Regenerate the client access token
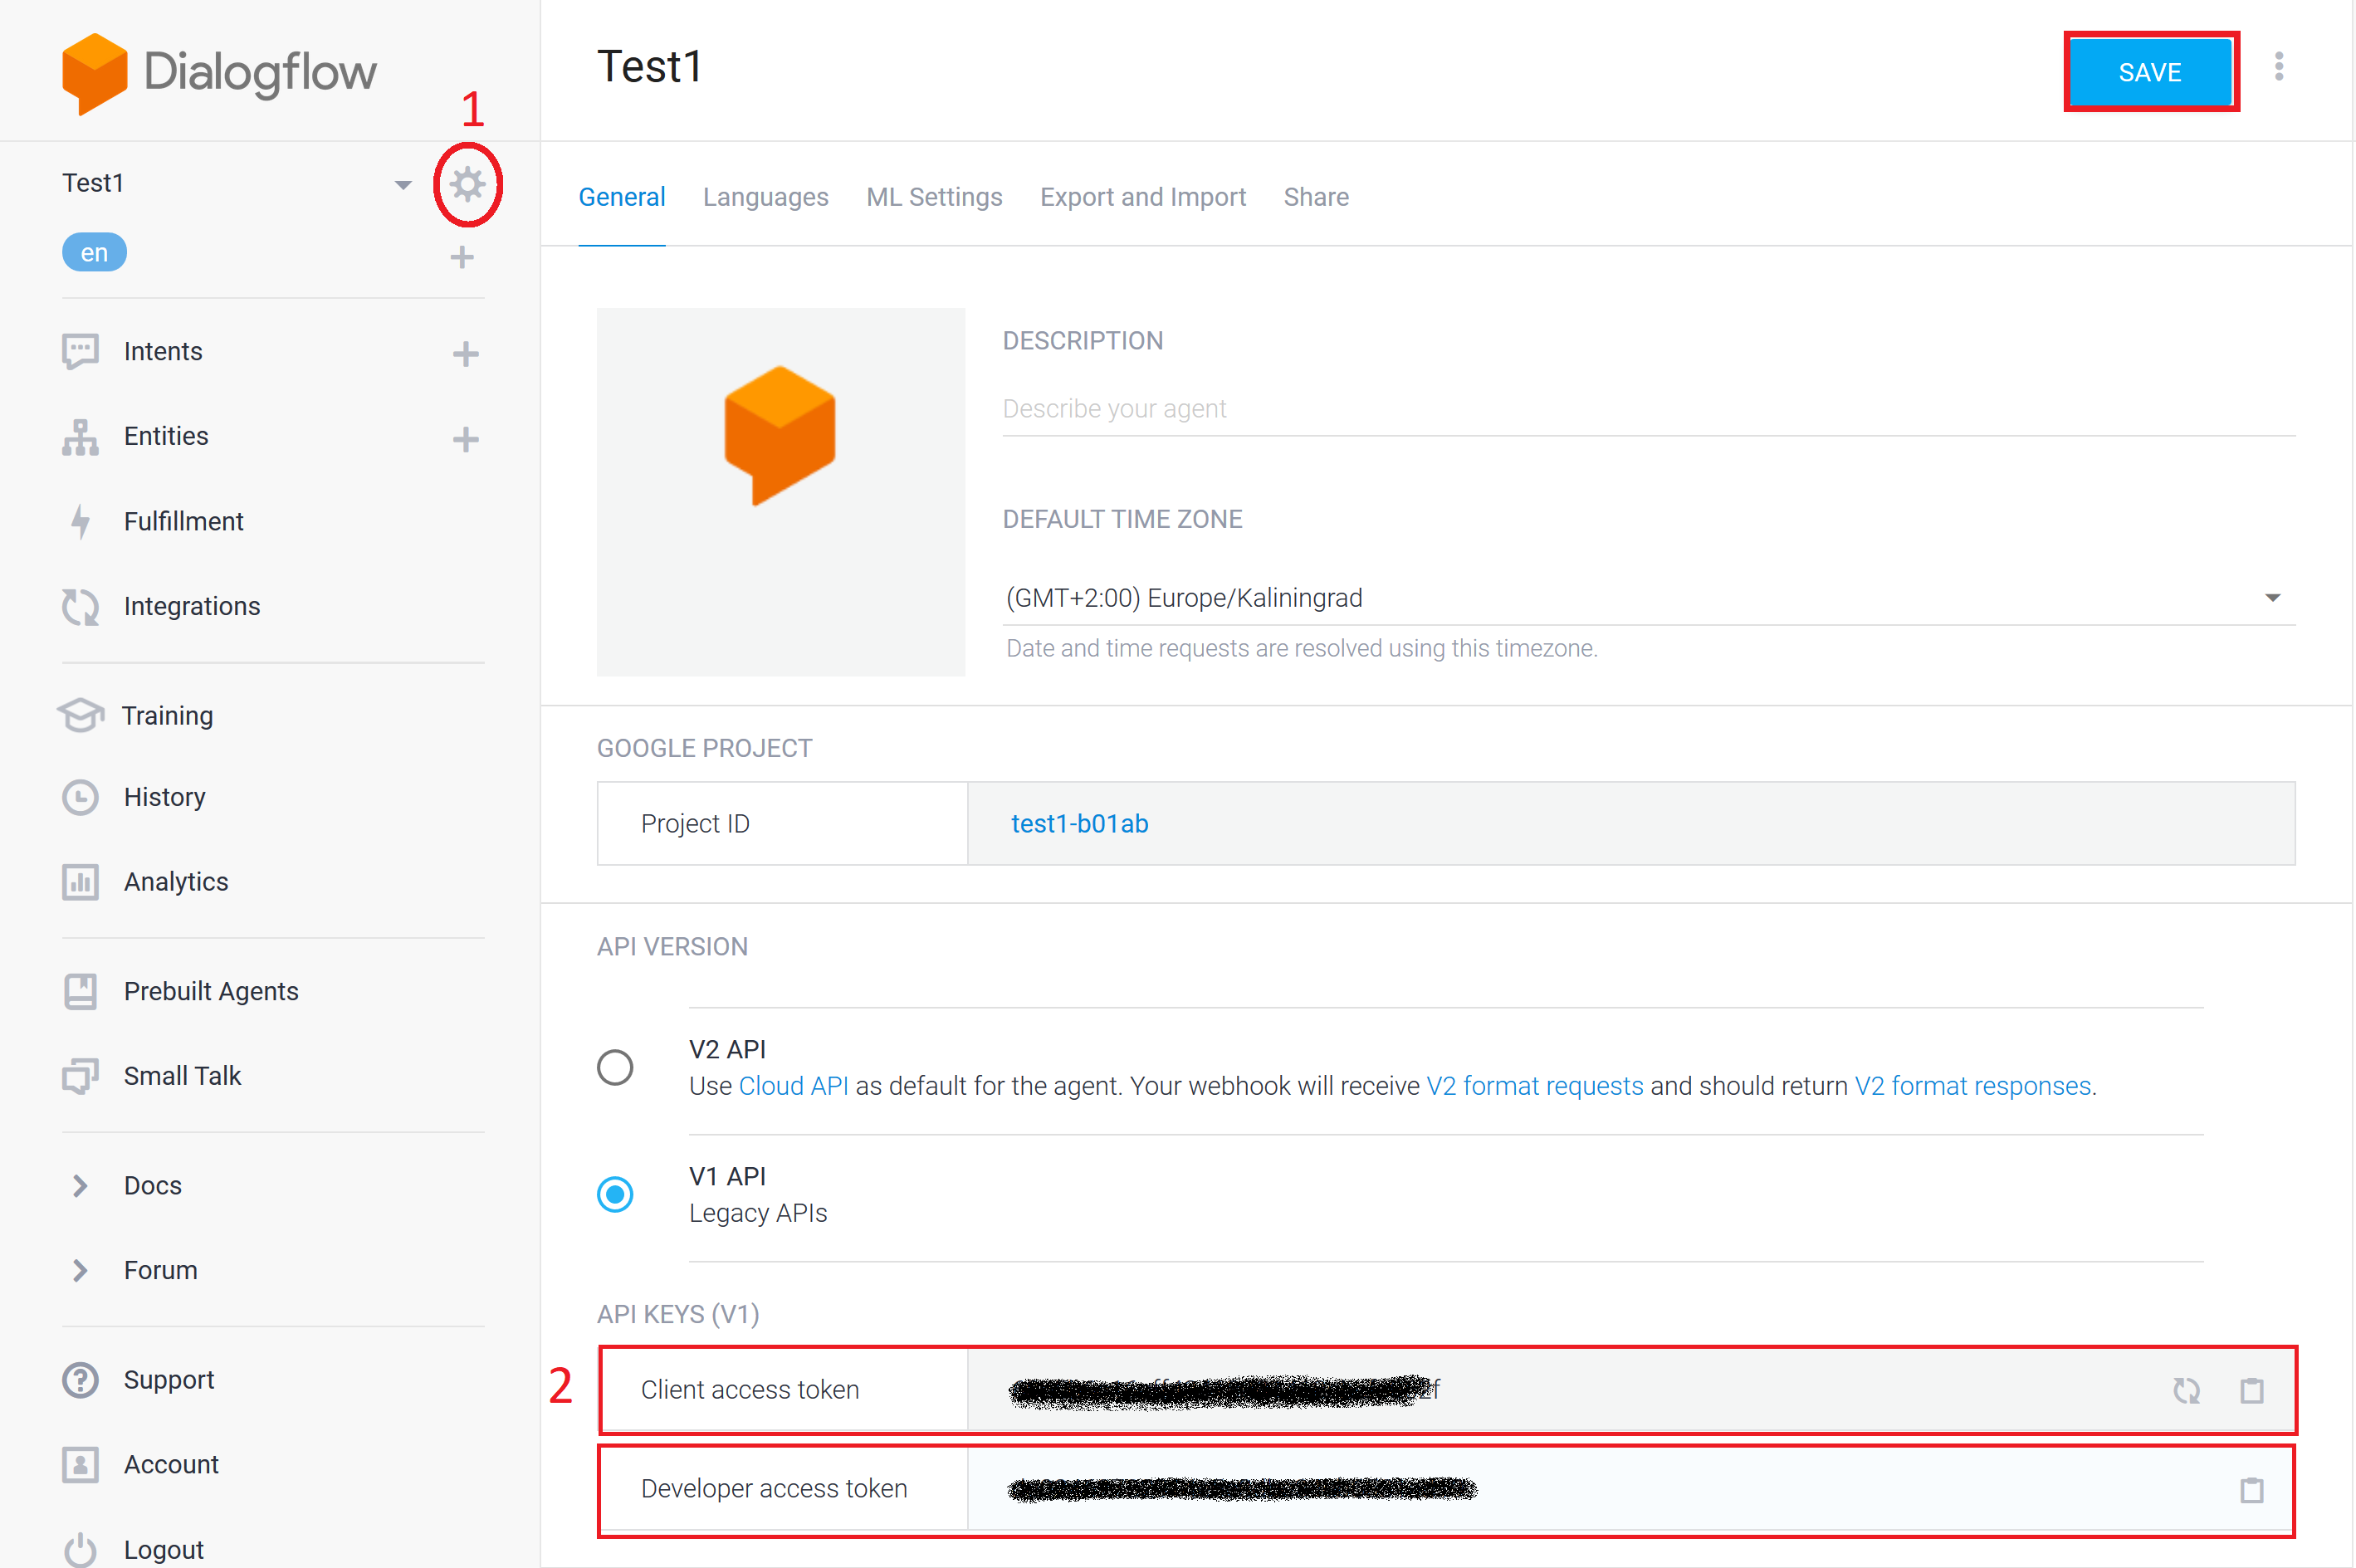 [x=2186, y=1390]
